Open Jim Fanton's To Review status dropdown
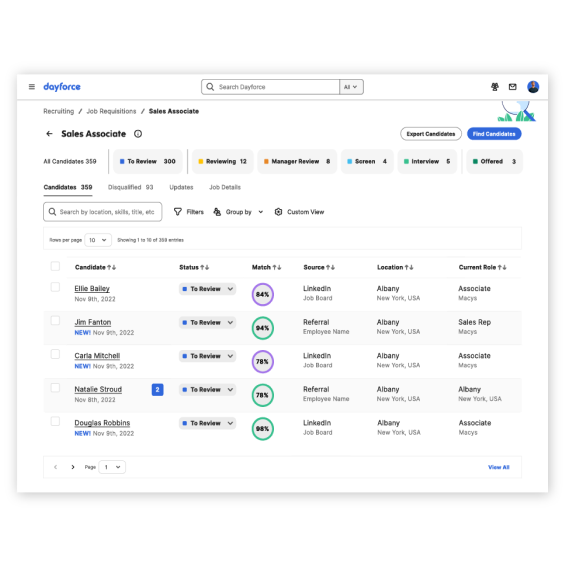Viewport: 569px width, 568px height. point(208,323)
